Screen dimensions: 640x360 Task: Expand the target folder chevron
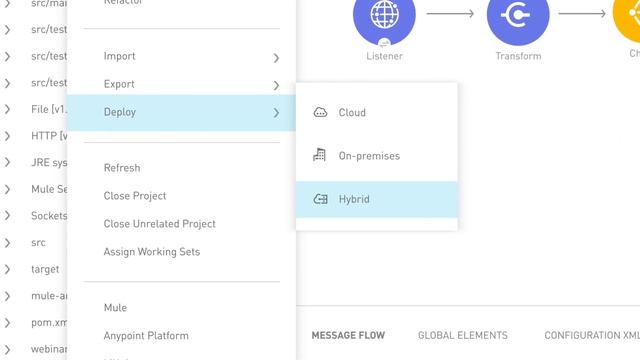pyautogui.click(x=7, y=269)
